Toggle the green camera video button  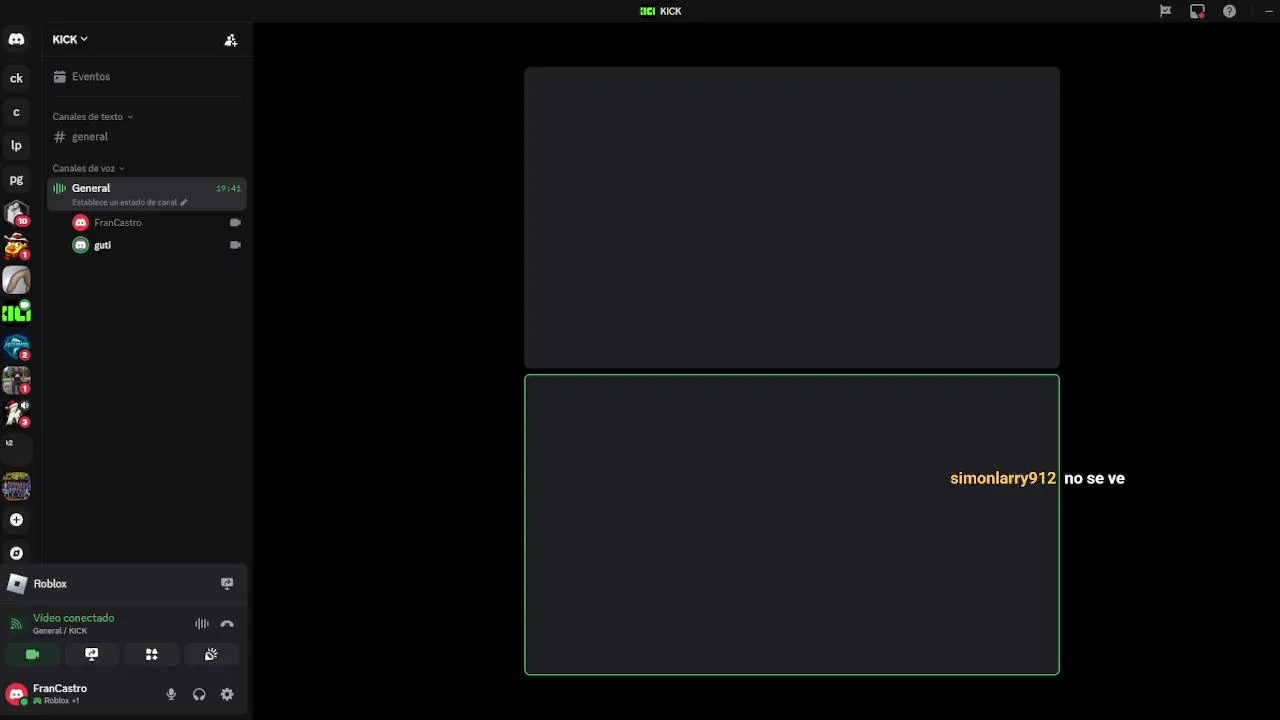coord(32,654)
